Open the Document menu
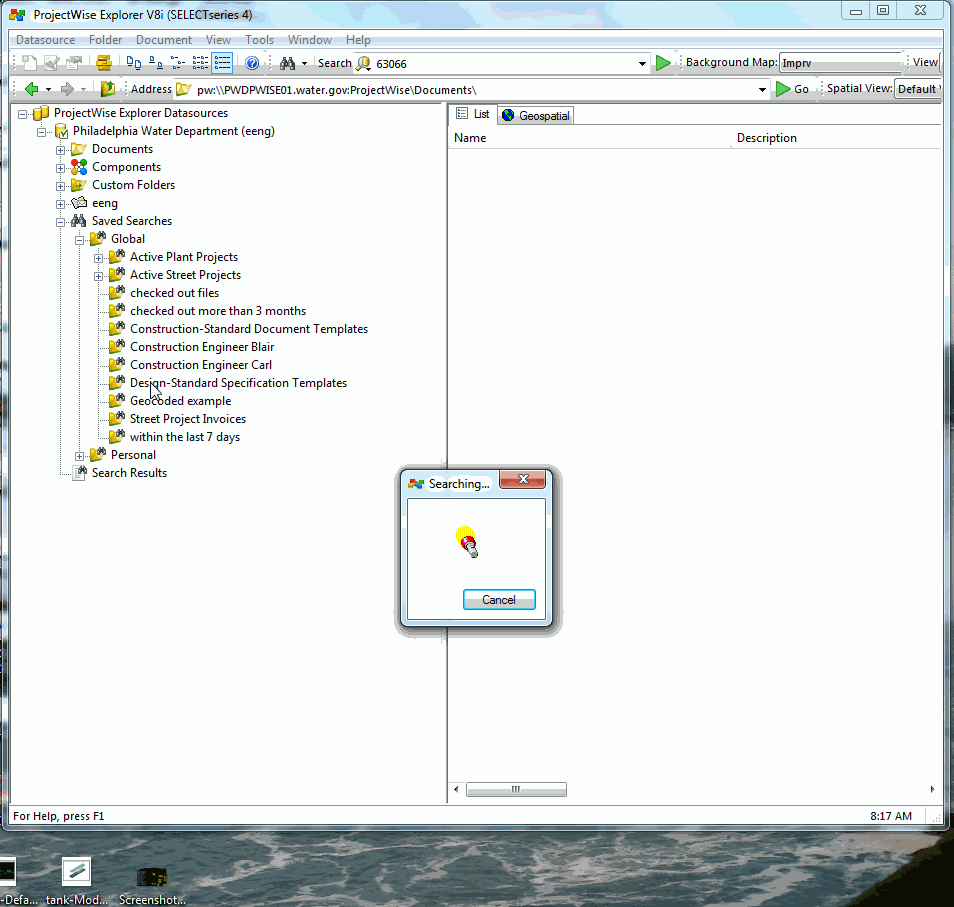 pyautogui.click(x=164, y=40)
